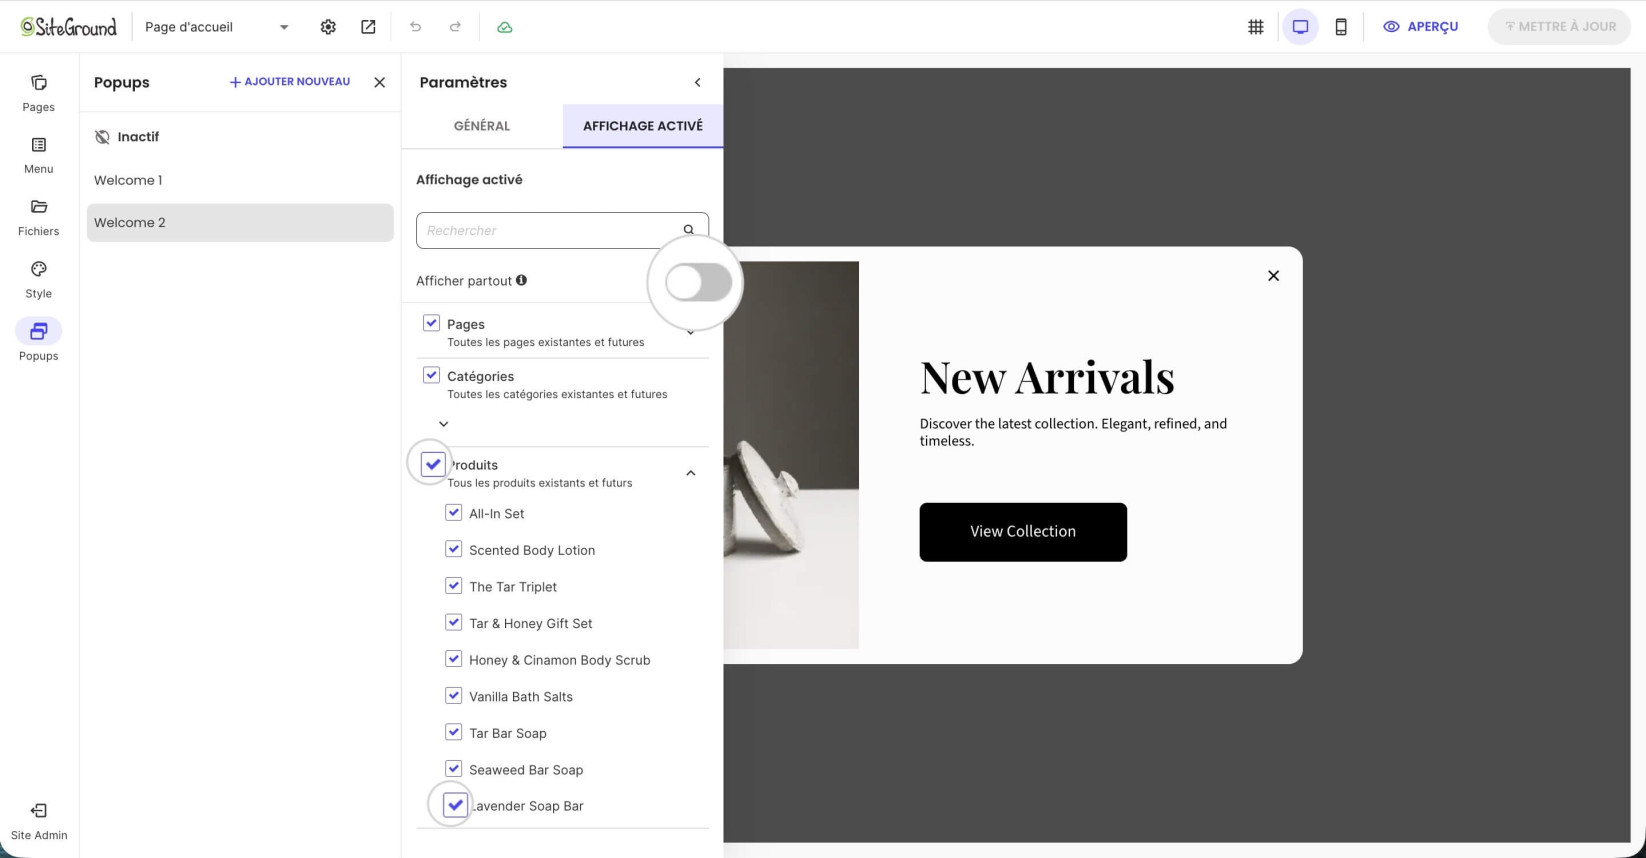Go to Site Admin
Screen dimensions: 1646x858
[39, 822]
